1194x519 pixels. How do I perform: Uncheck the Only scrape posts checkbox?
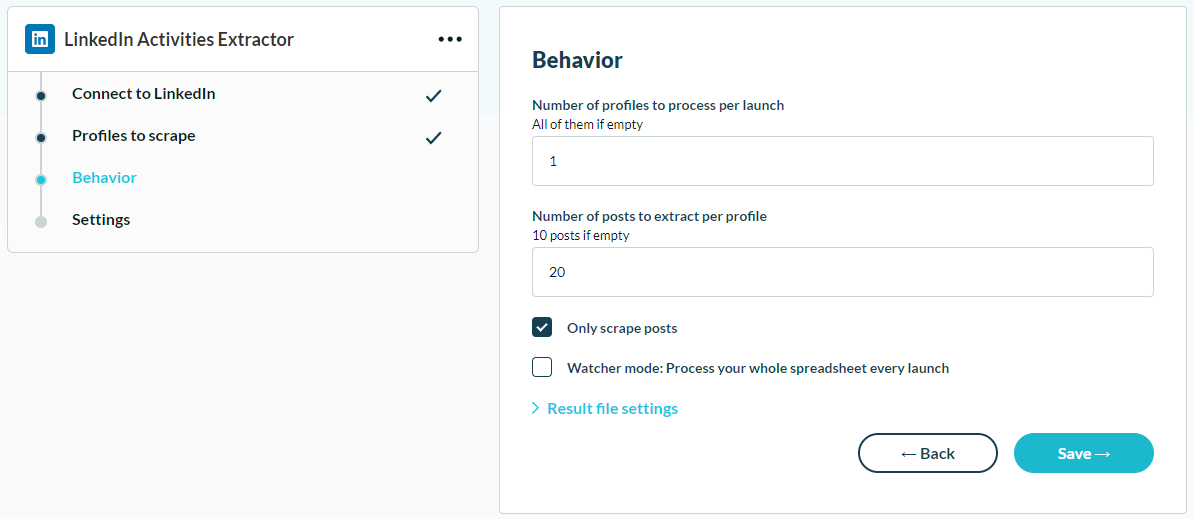click(542, 328)
